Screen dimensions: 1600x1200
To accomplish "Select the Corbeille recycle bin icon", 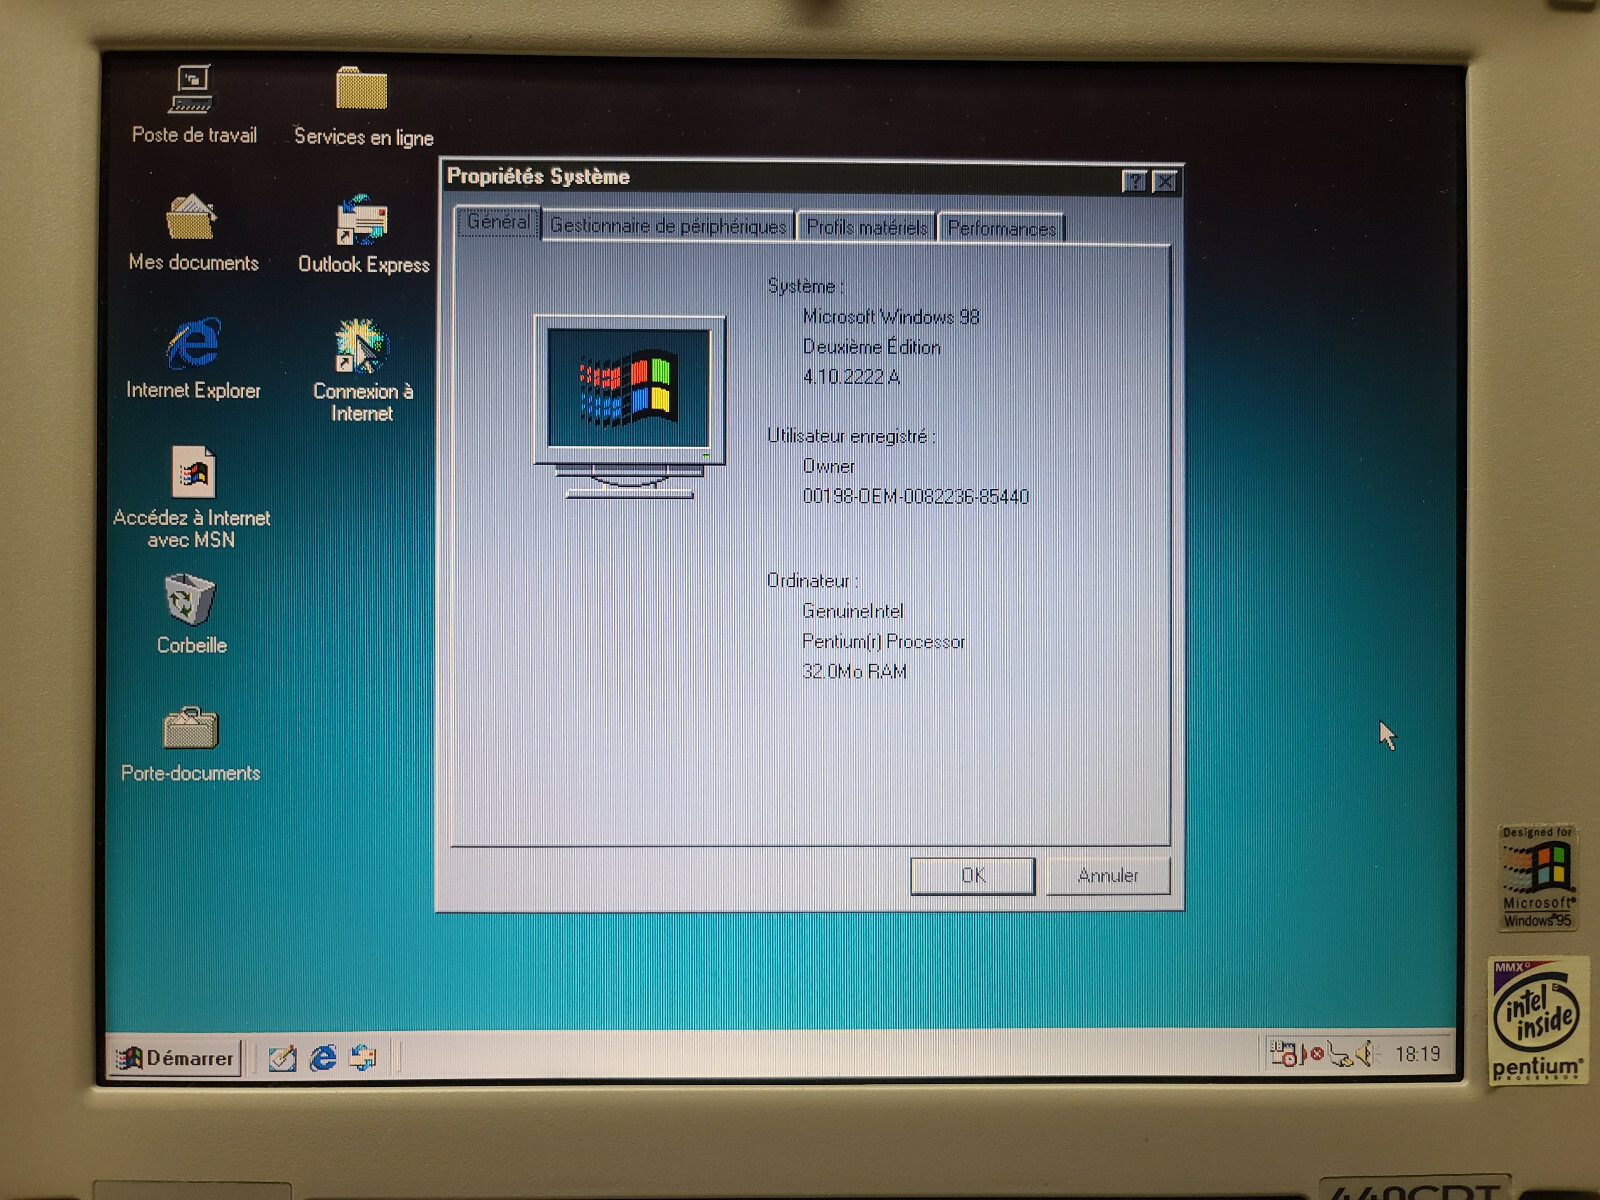I will (191, 614).
